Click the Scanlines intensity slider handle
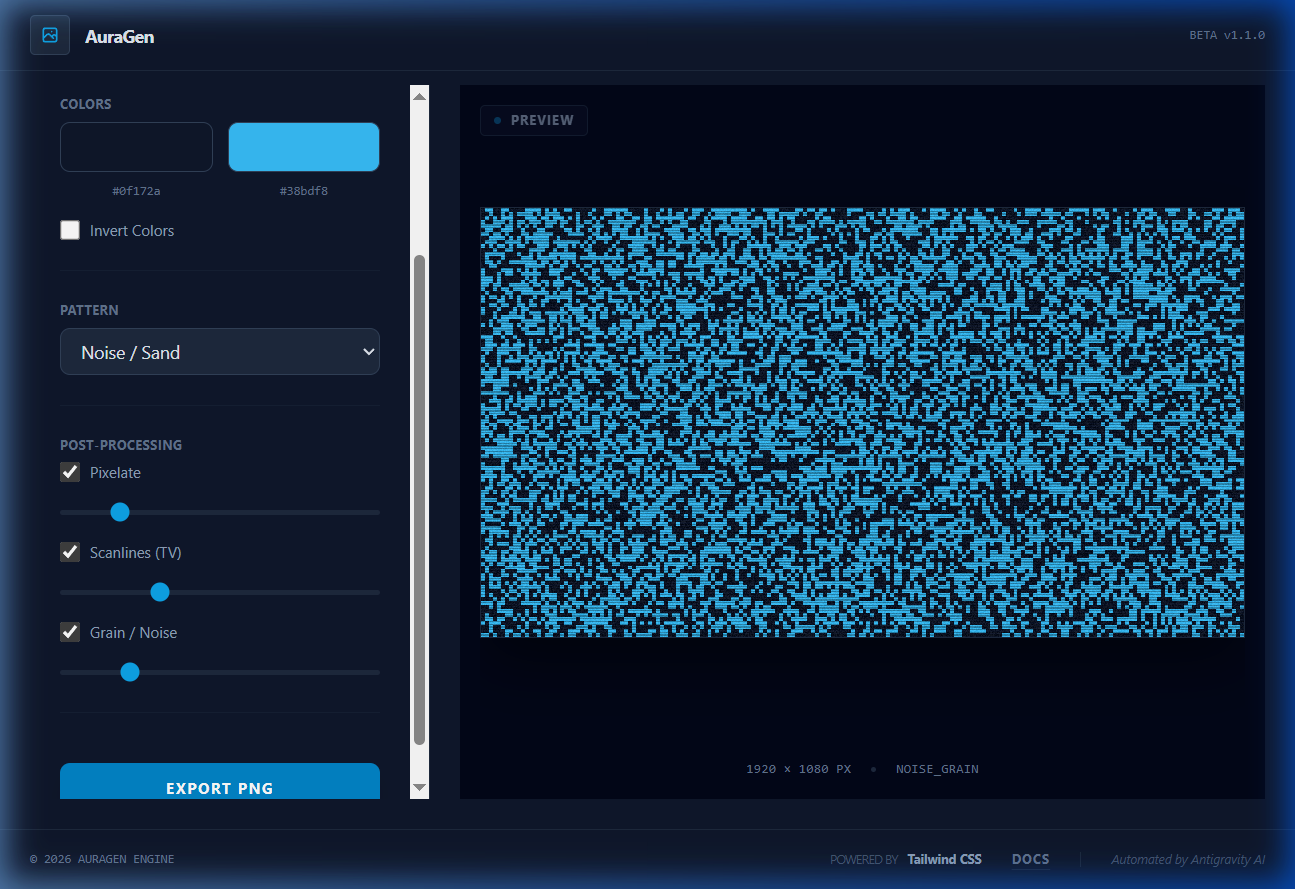Image resolution: width=1295 pixels, height=889 pixels. [160, 592]
